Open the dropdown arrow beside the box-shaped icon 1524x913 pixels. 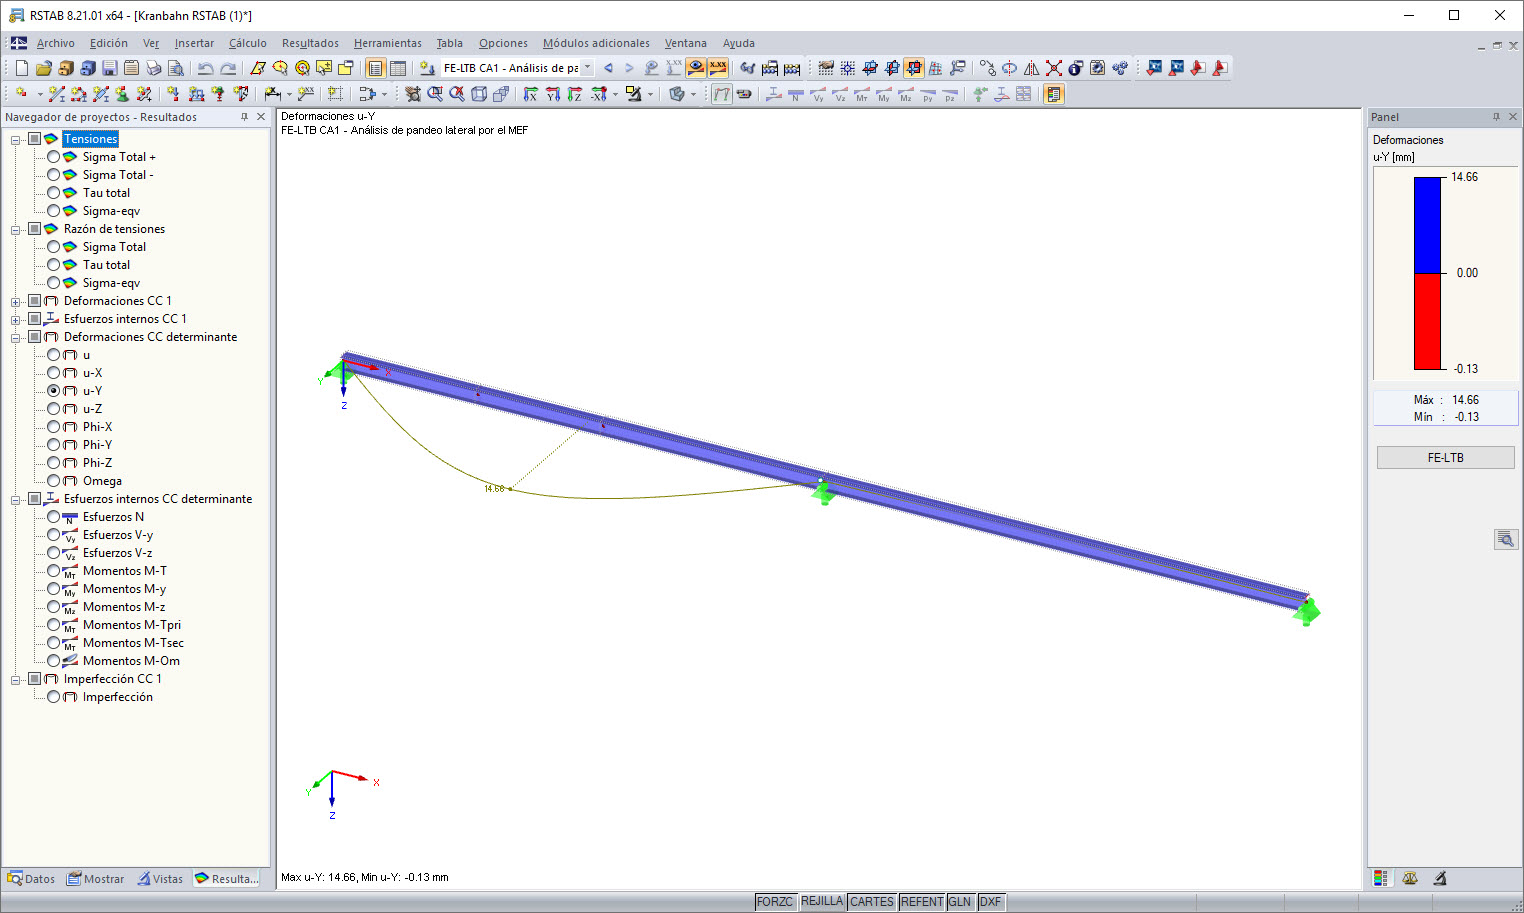click(693, 94)
